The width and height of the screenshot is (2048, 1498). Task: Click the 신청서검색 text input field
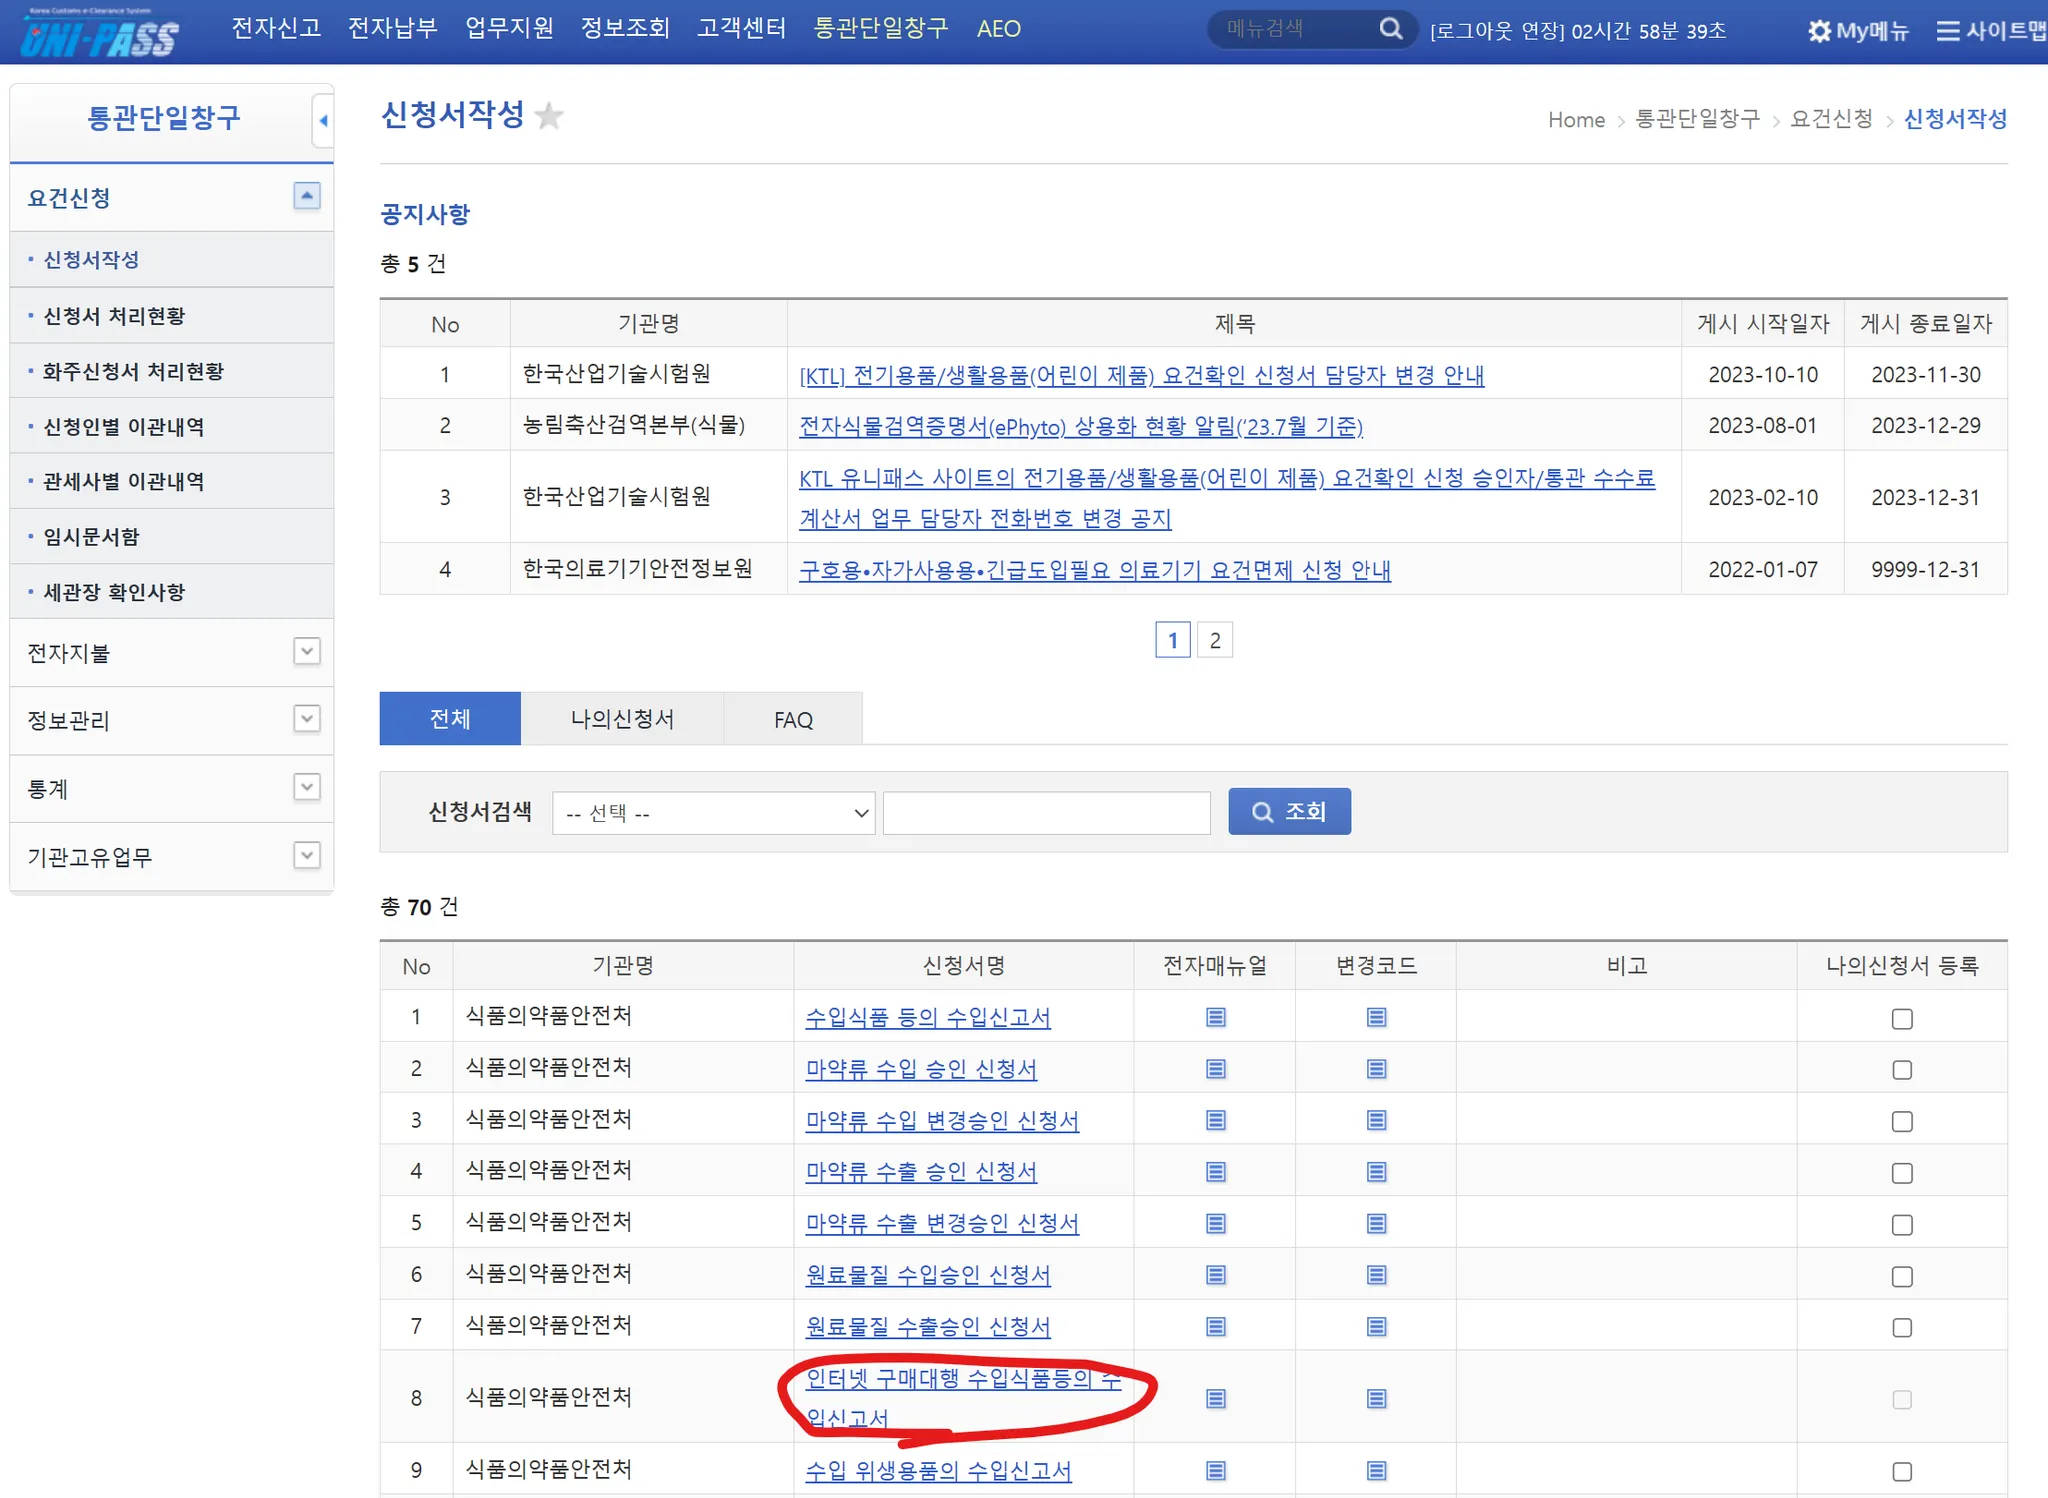pos(1046,813)
